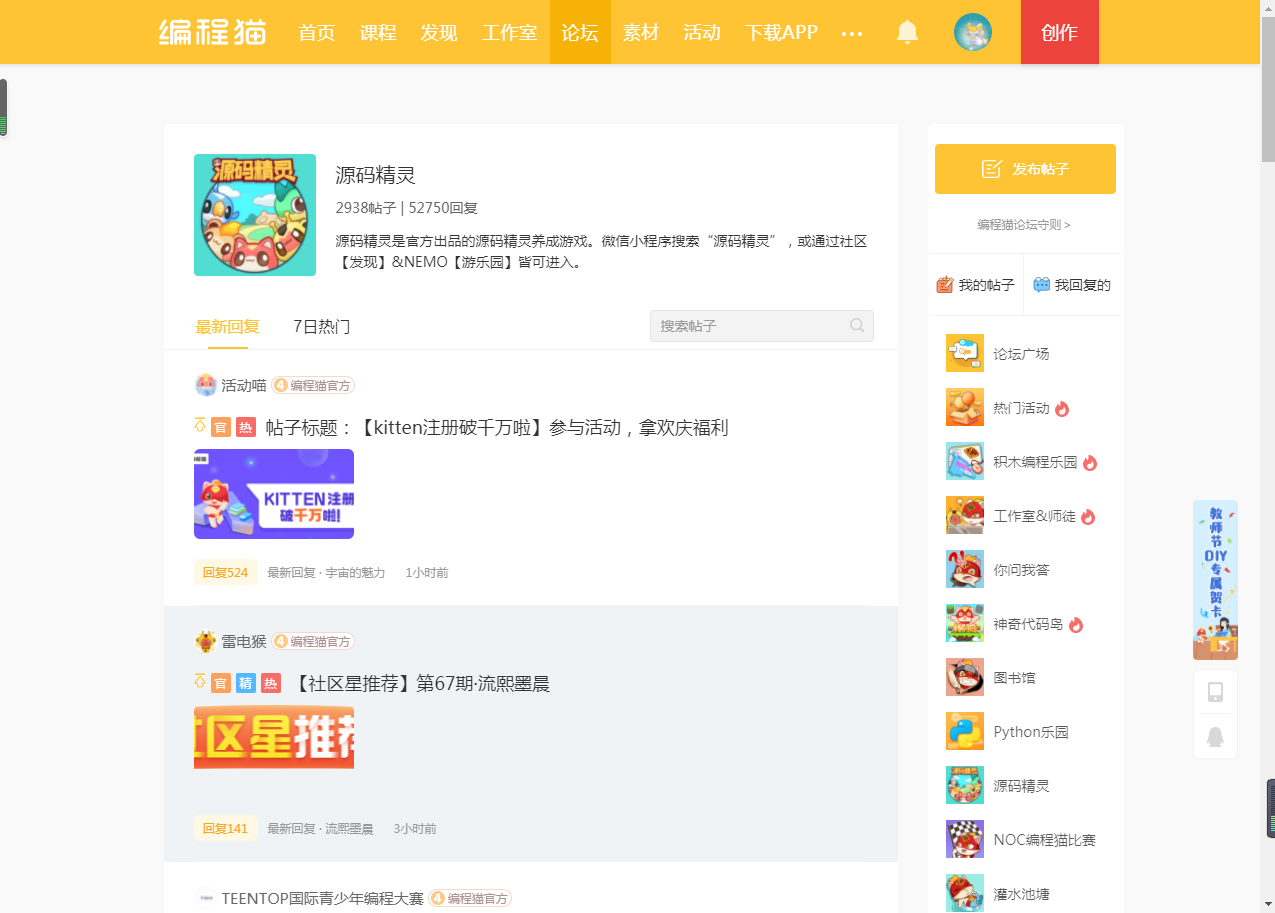Open 你问我答 board icon
The width and height of the screenshot is (1275, 913).
pyautogui.click(x=965, y=569)
